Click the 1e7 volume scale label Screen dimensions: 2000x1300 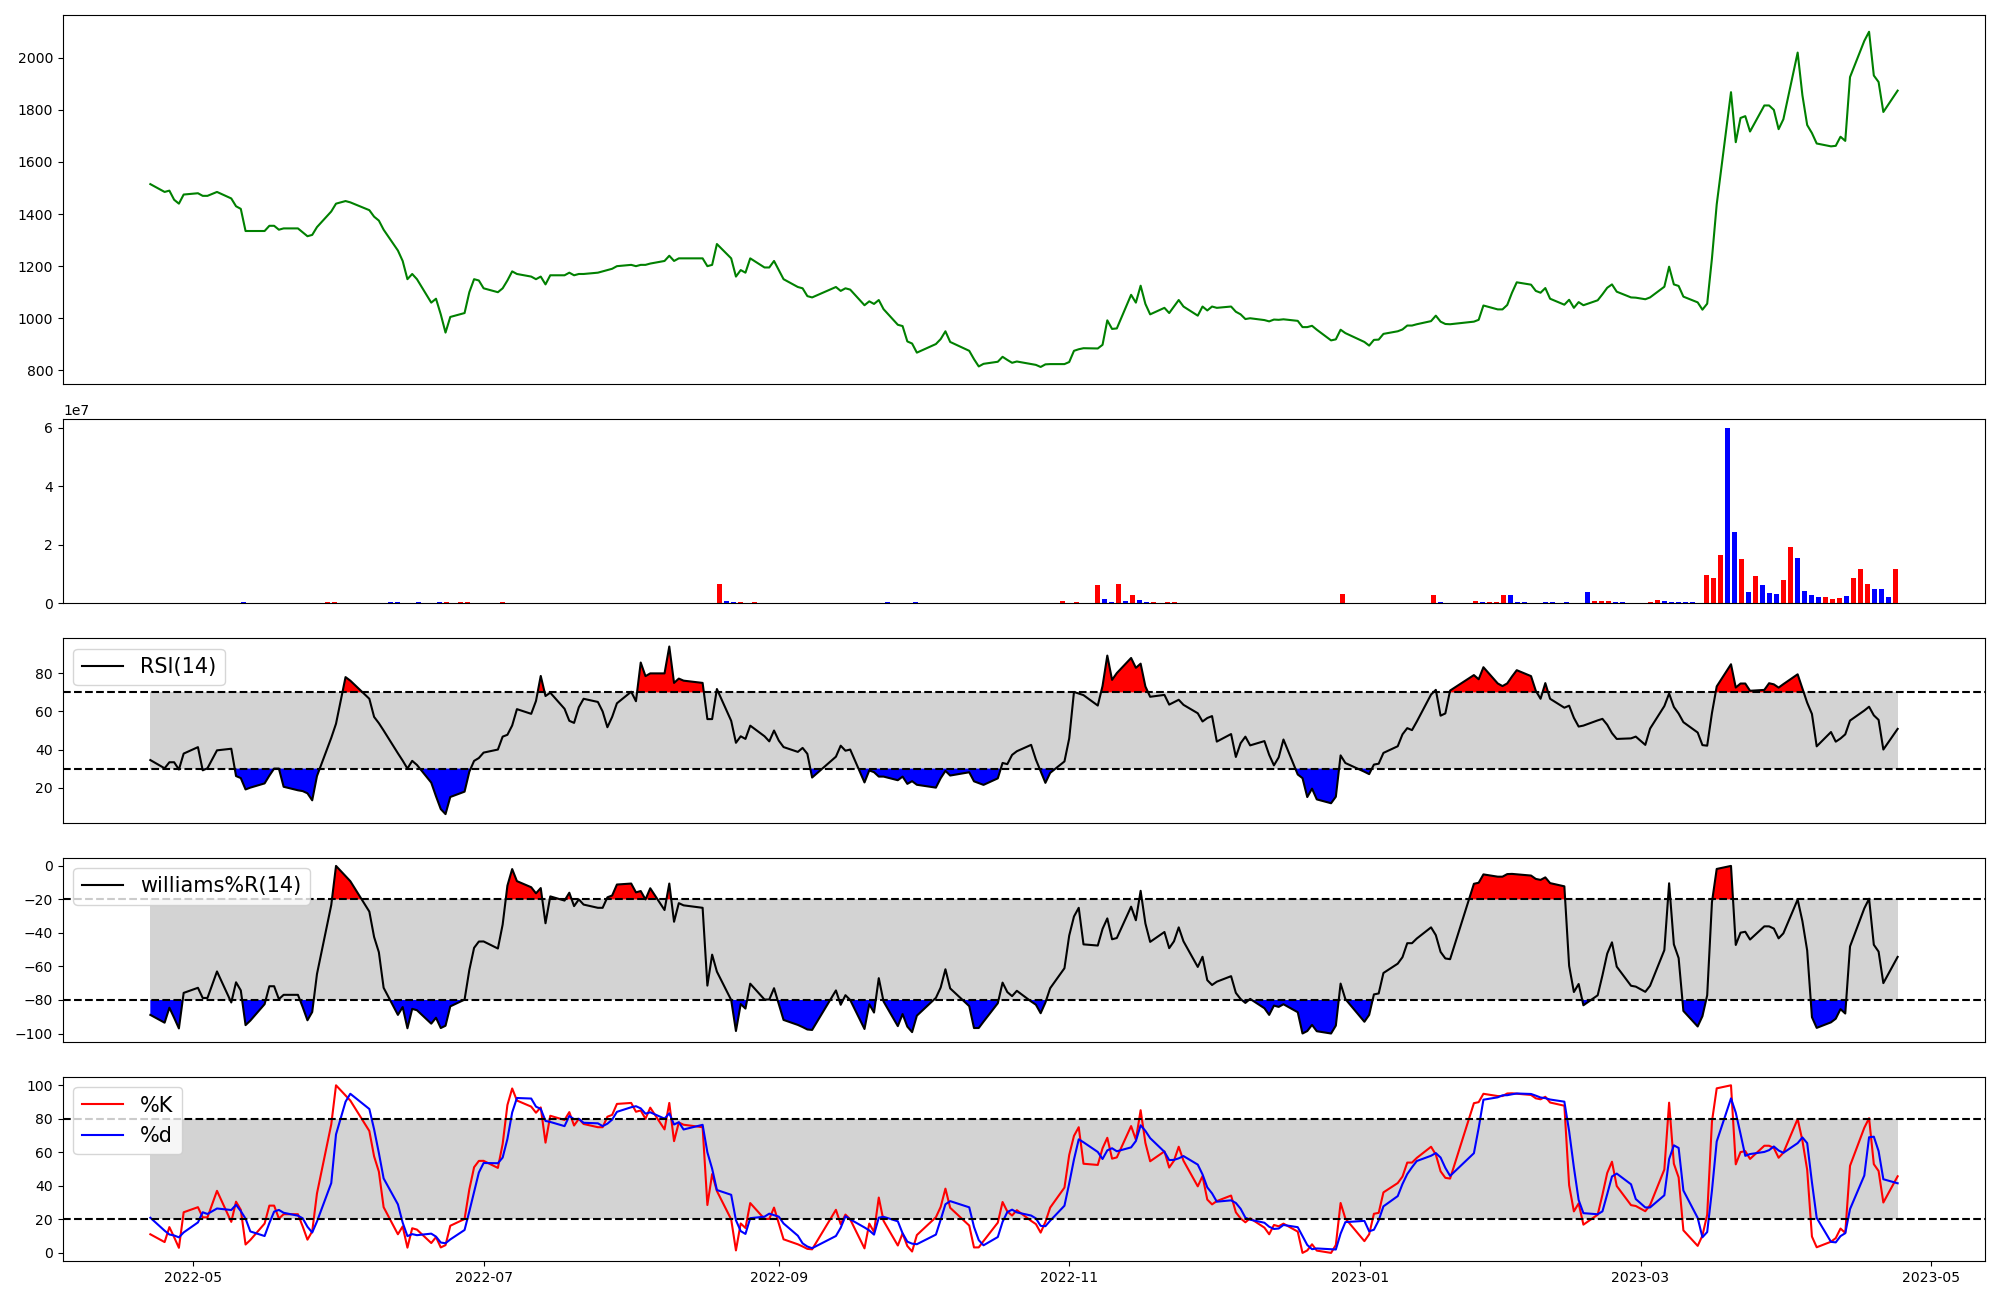(76, 410)
